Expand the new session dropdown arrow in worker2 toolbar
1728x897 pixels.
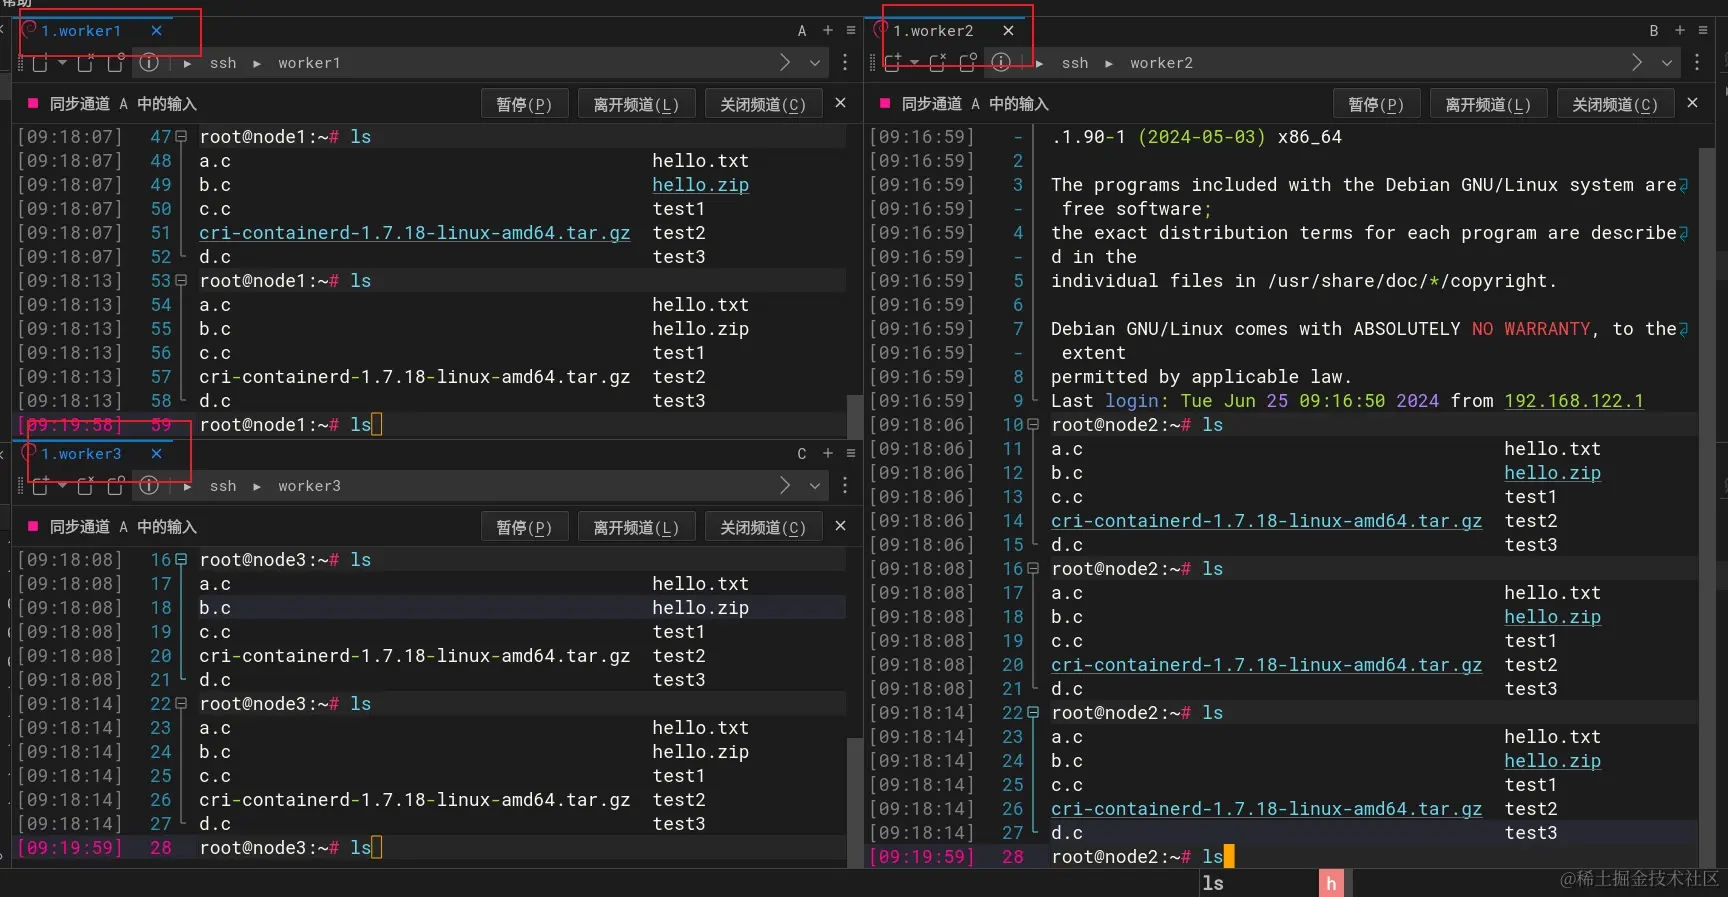point(914,63)
